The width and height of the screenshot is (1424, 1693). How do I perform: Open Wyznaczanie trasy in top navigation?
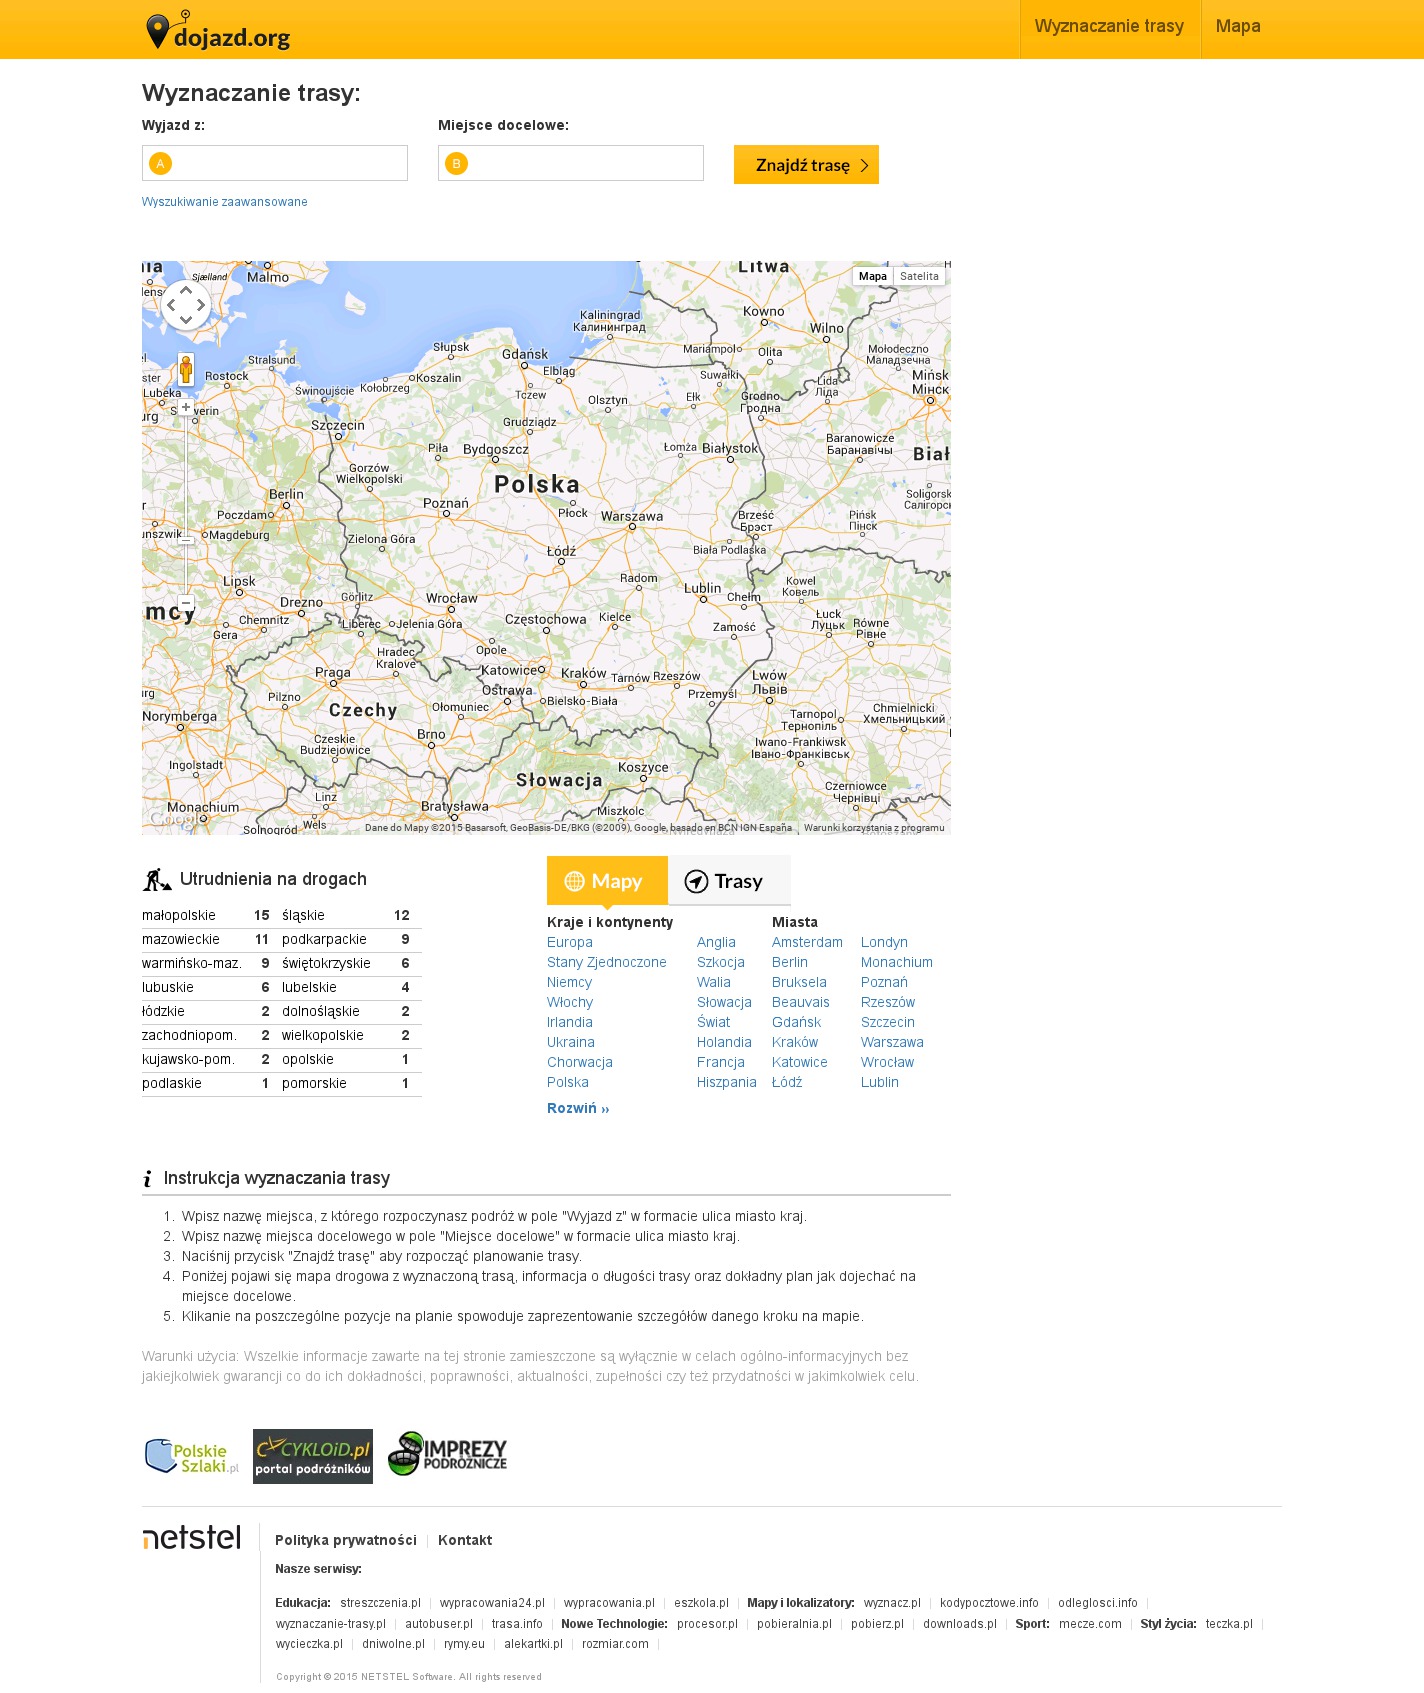[1109, 27]
